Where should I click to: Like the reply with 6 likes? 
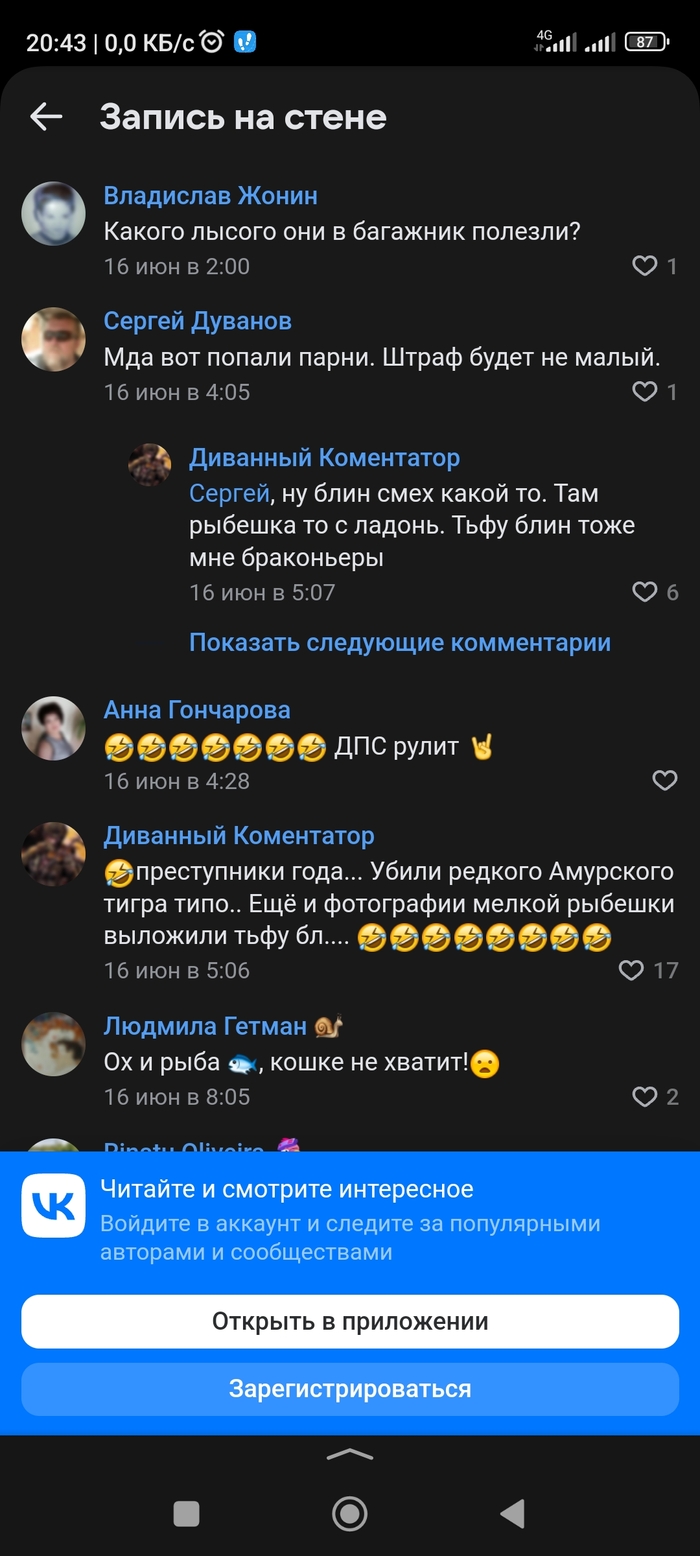point(644,592)
